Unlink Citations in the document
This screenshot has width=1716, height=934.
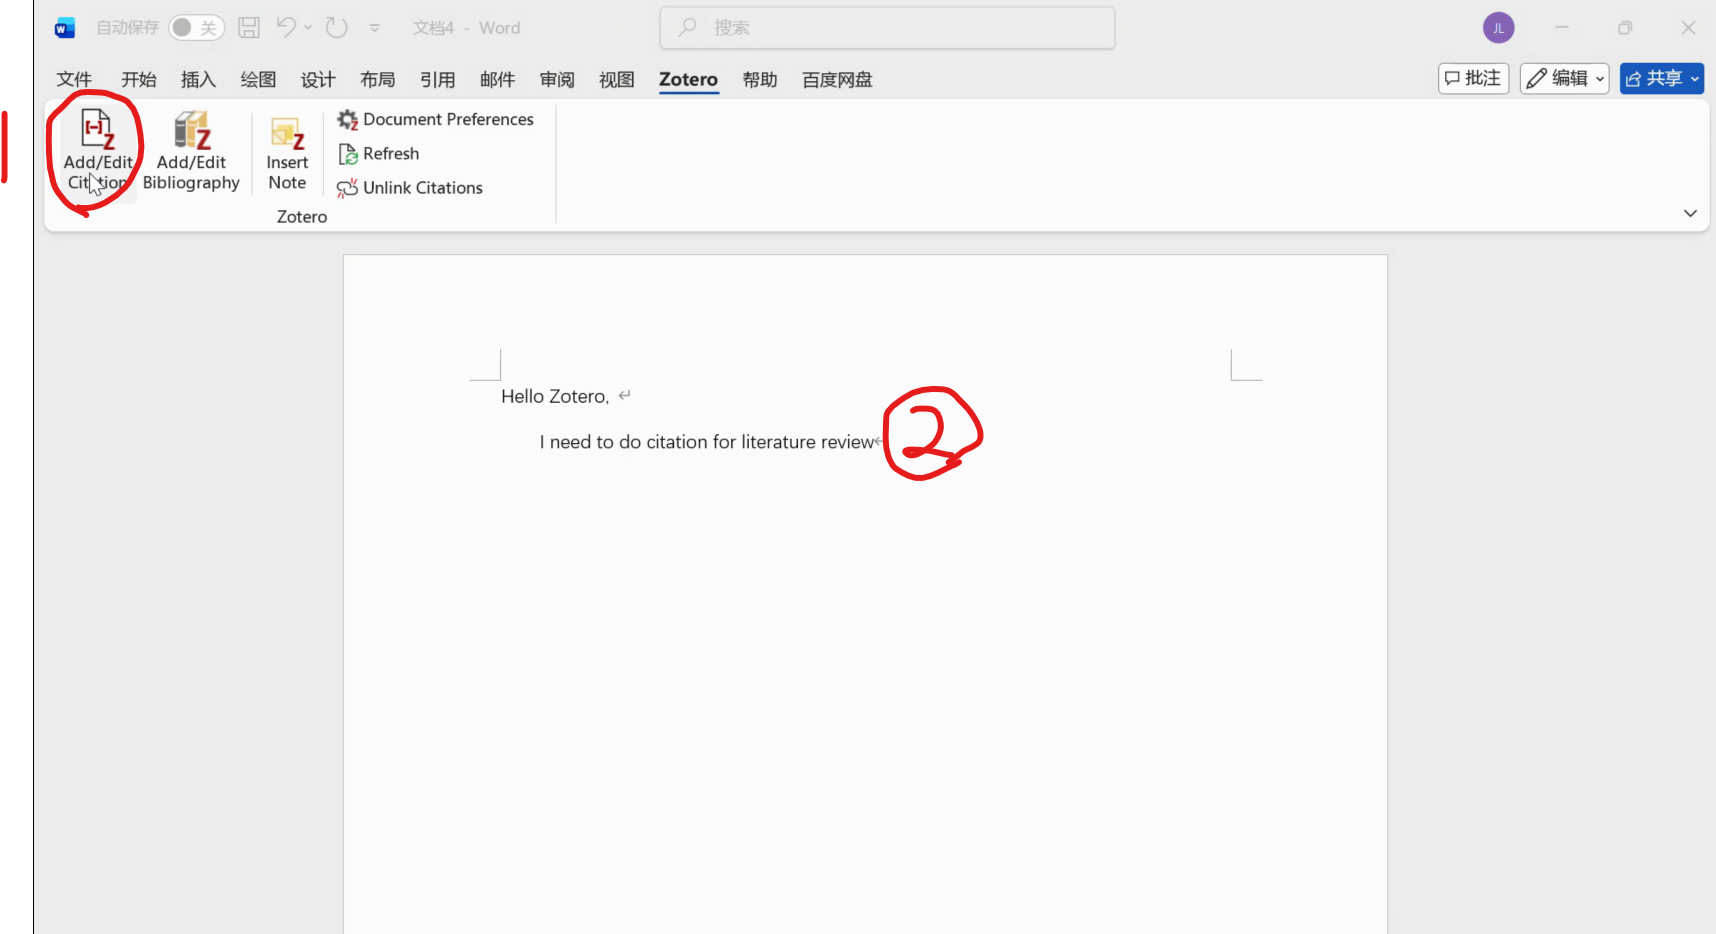tap(410, 188)
